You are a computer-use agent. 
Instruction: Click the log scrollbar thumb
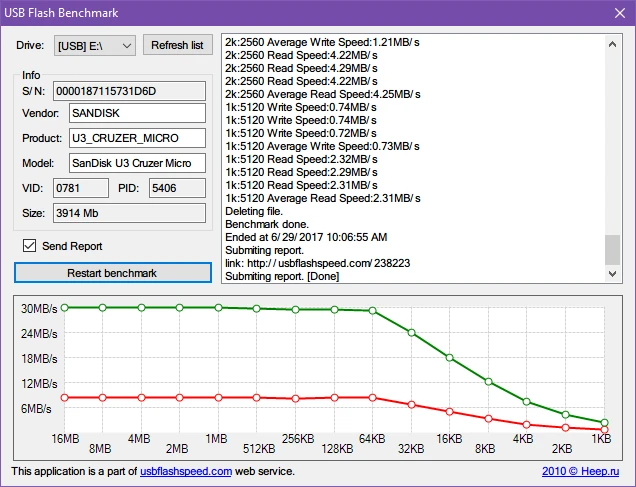coord(613,248)
